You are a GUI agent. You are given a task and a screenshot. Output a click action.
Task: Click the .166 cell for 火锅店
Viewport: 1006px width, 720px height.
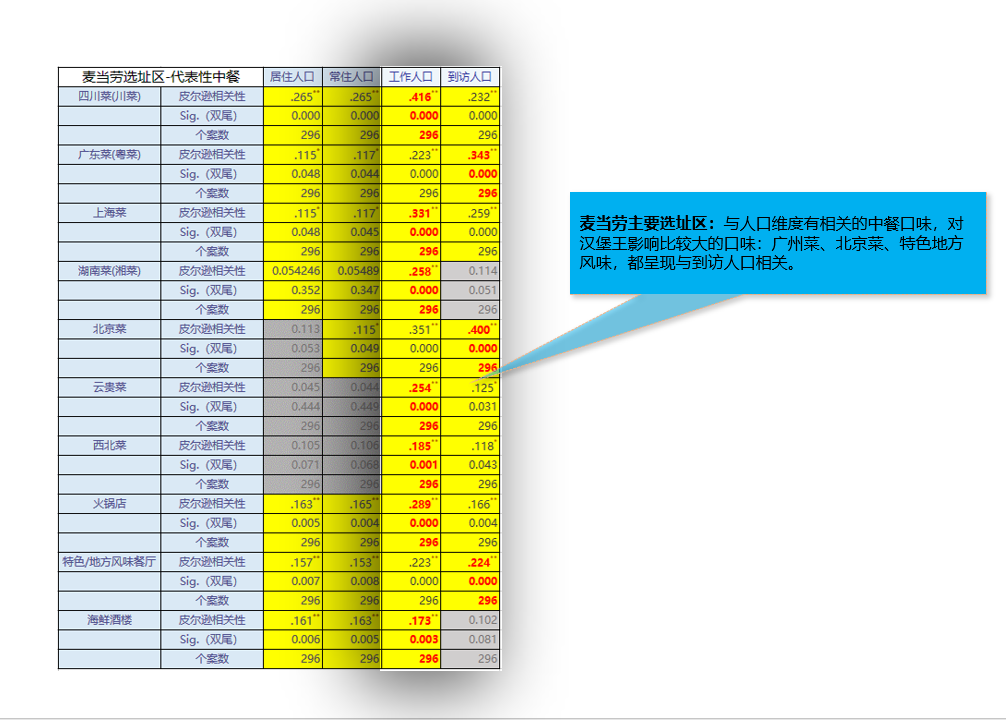click(x=470, y=503)
